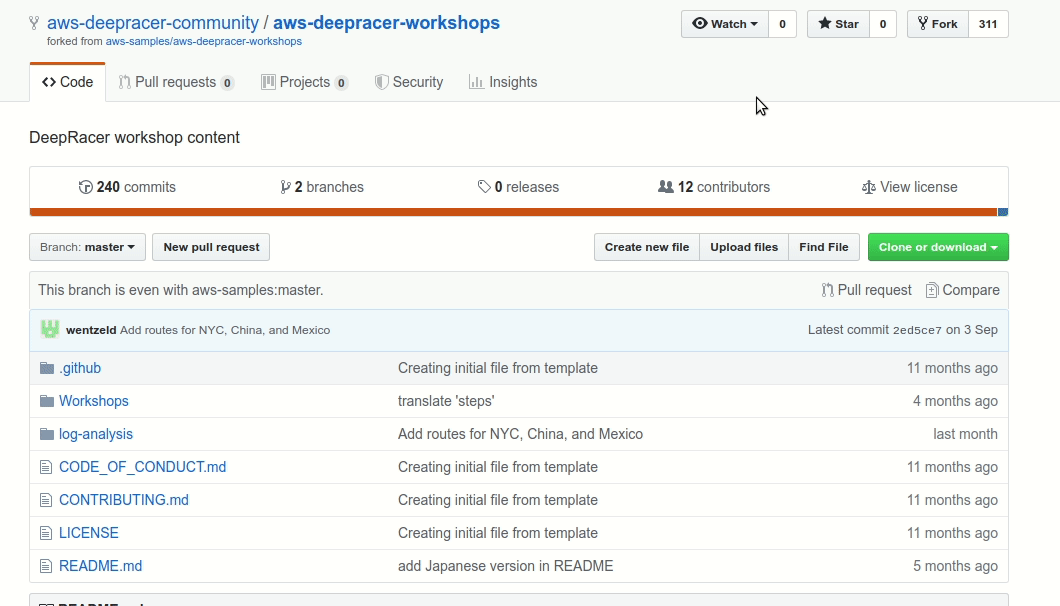Open the .github folder
1060x606 pixels.
click(x=80, y=368)
